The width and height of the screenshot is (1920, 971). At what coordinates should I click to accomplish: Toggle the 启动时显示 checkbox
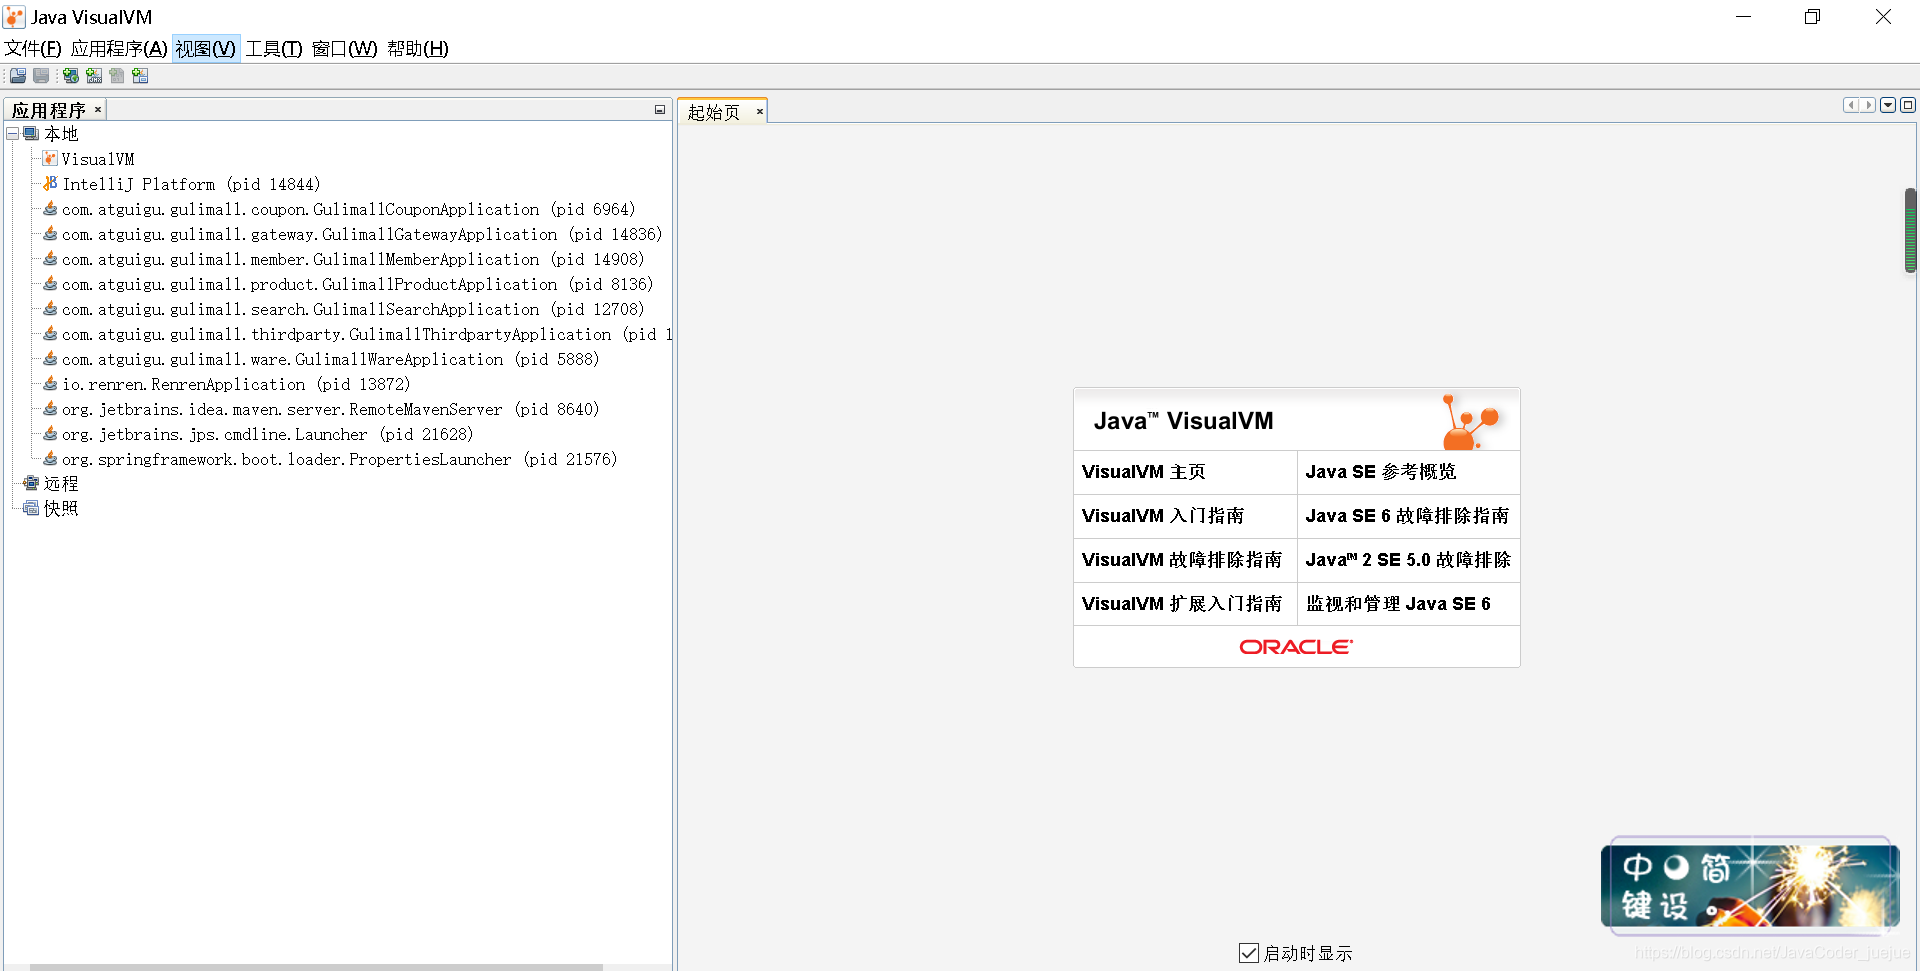click(x=1249, y=953)
